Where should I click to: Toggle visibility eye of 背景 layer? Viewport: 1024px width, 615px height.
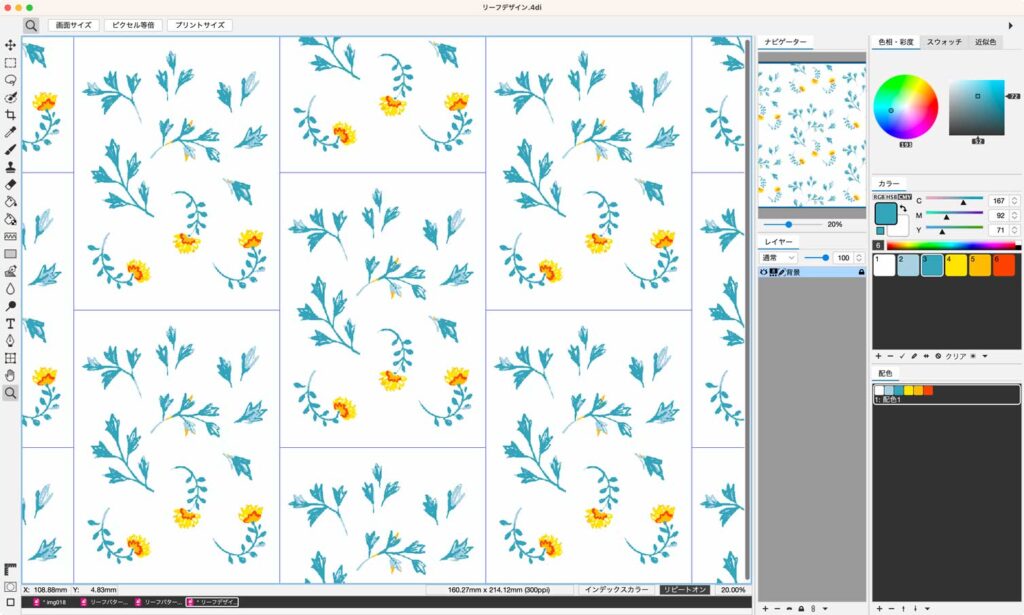pos(763,272)
